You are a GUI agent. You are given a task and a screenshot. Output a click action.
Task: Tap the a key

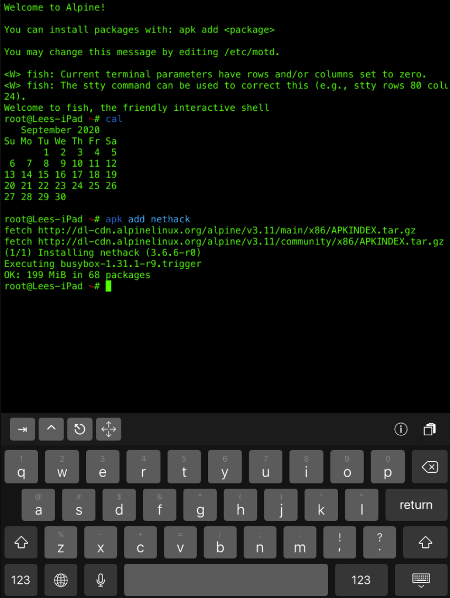point(39,505)
